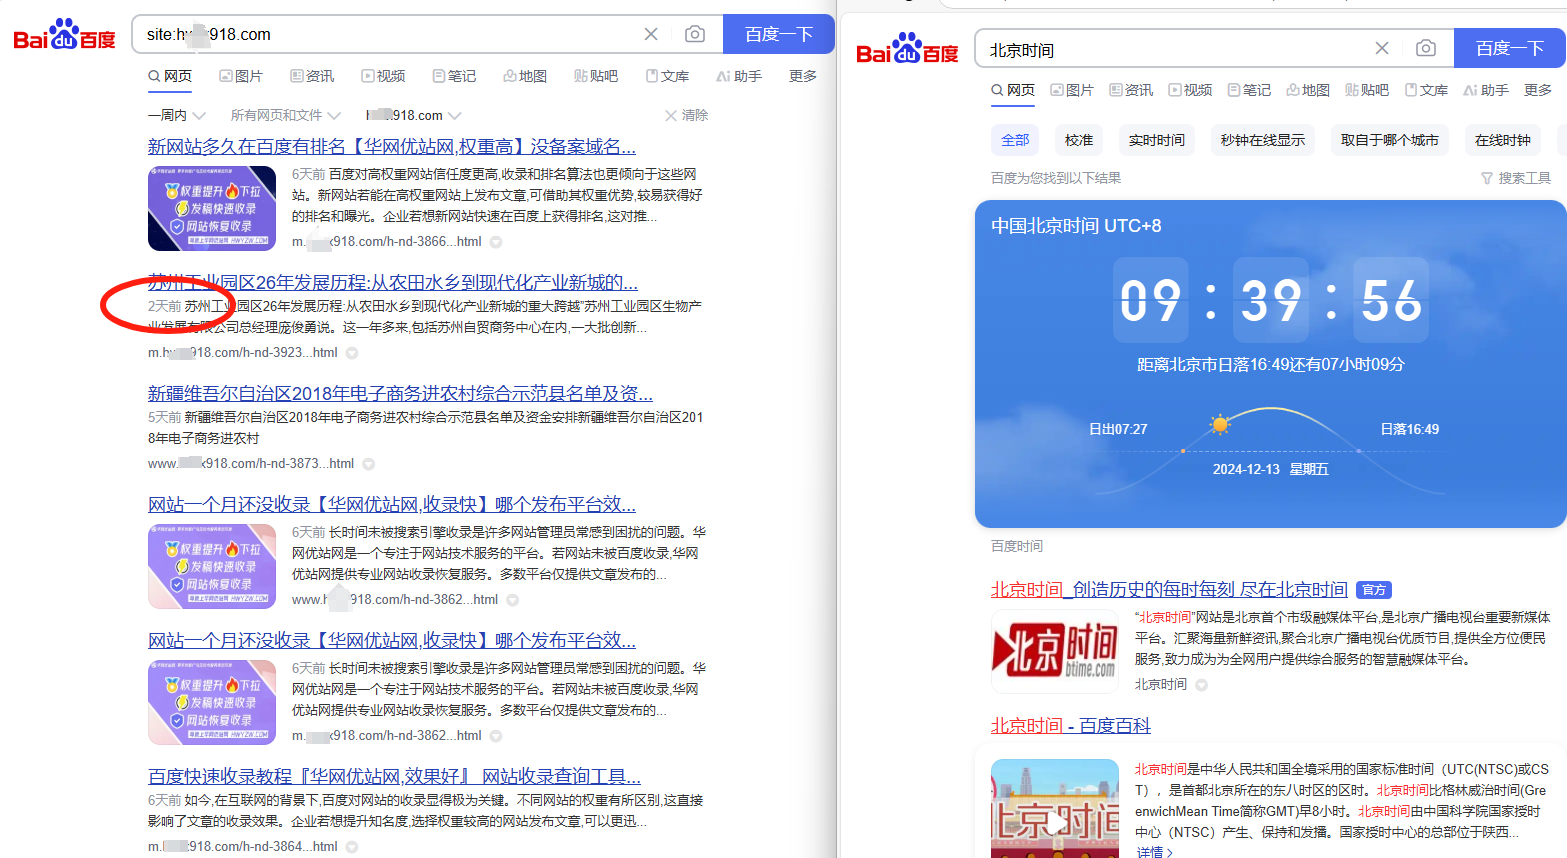Click 百度一下 button for the site: query
1567x858 pixels.
pos(778,34)
